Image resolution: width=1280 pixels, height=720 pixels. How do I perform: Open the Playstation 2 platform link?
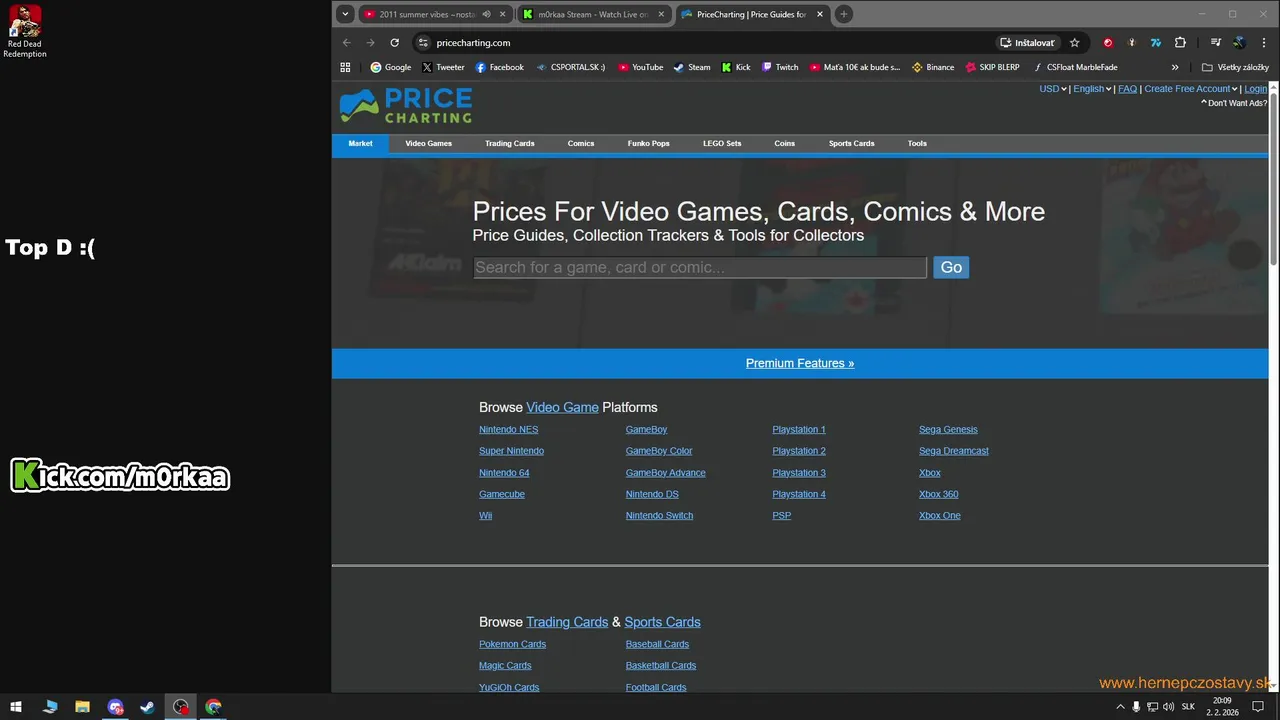coord(799,451)
